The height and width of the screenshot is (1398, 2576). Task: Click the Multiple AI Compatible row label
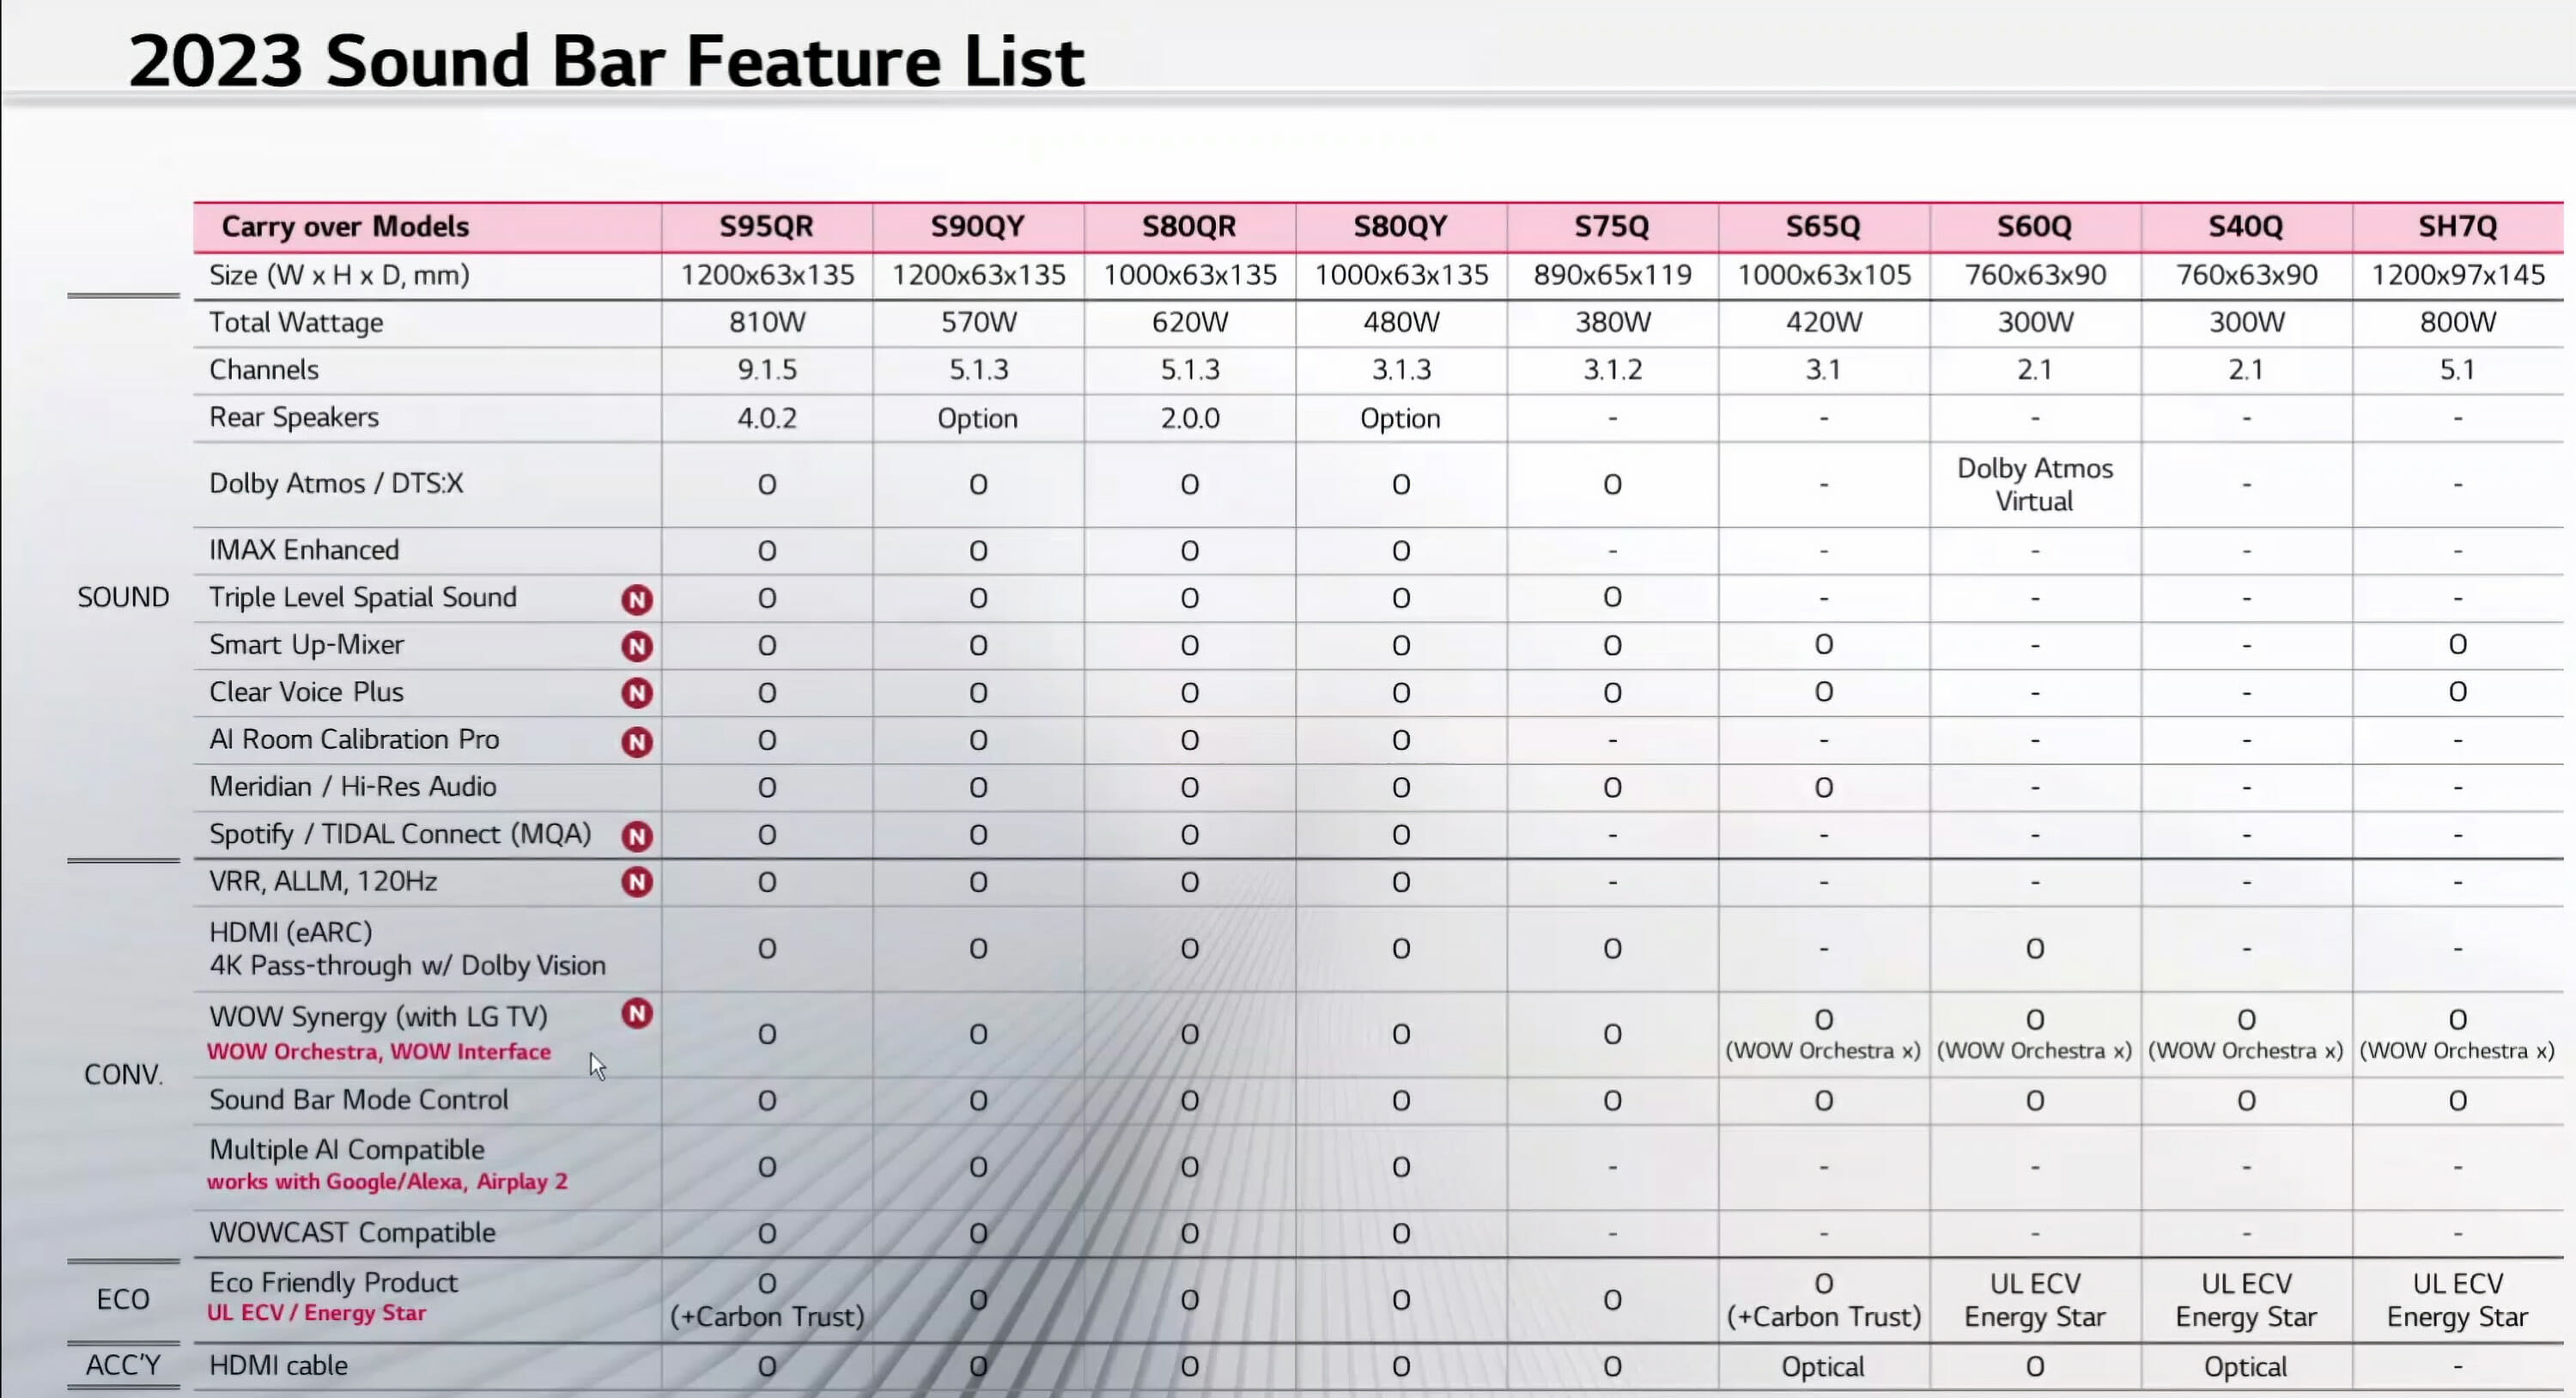pos(347,1150)
